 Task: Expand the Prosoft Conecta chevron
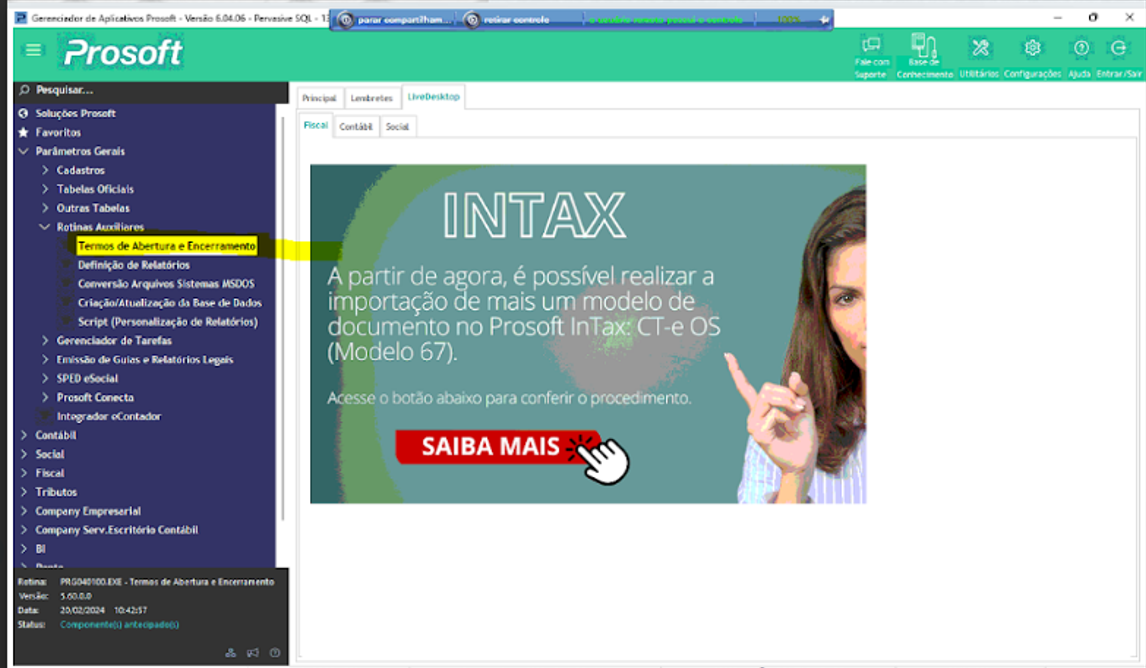point(45,398)
